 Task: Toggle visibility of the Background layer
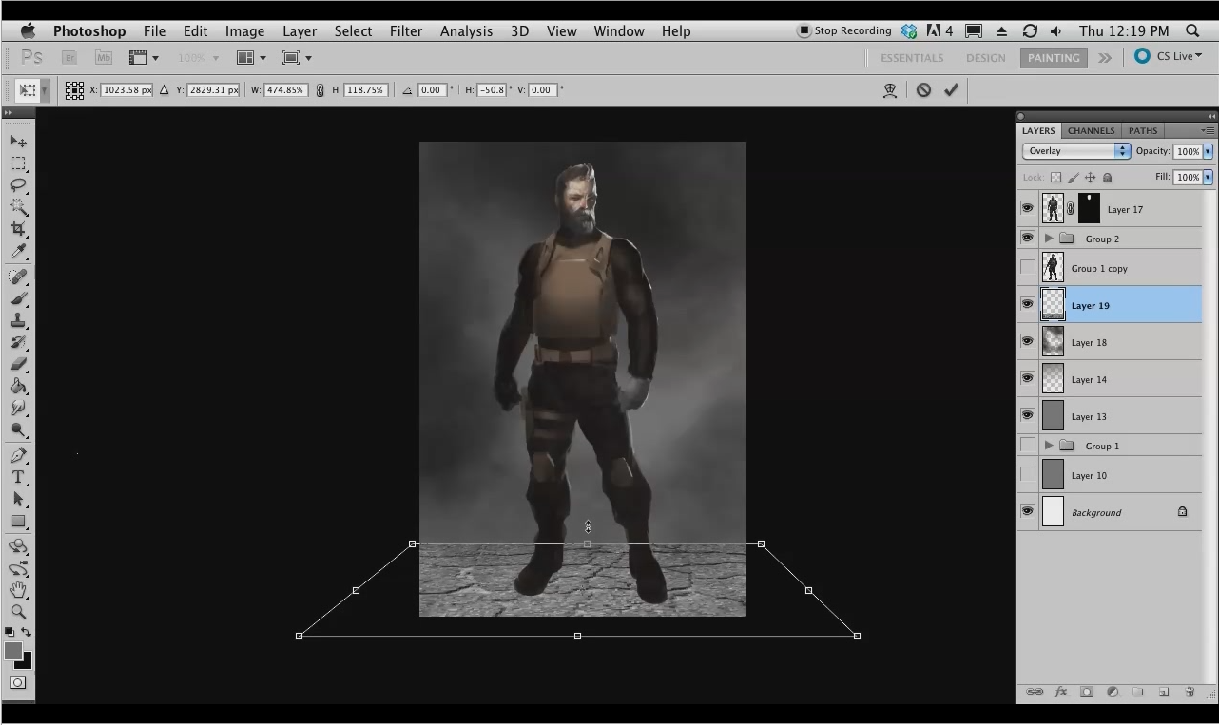(x=1027, y=511)
